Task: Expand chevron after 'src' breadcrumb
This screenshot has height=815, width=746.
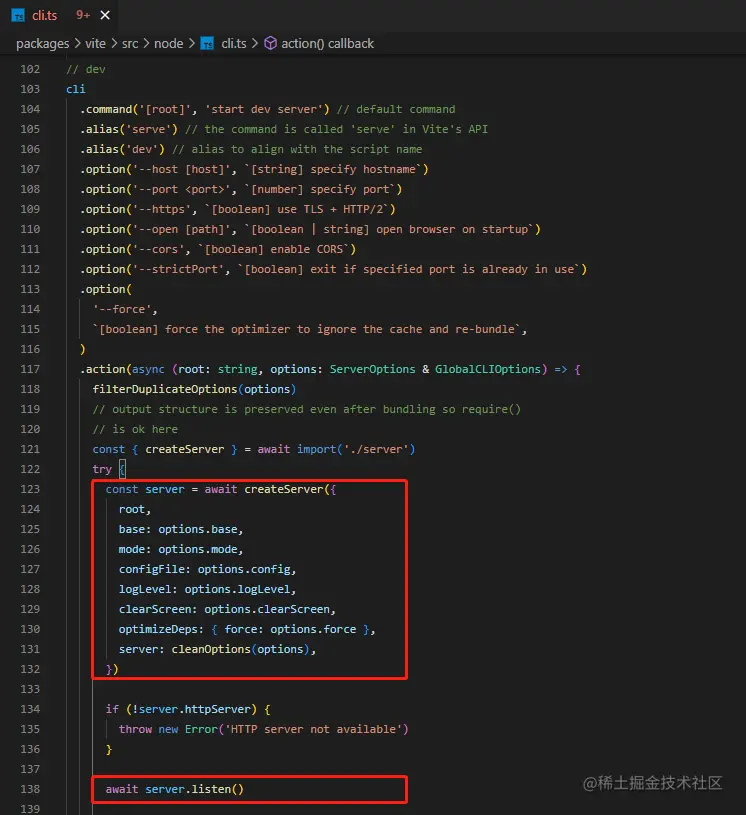Action: (146, 44)
